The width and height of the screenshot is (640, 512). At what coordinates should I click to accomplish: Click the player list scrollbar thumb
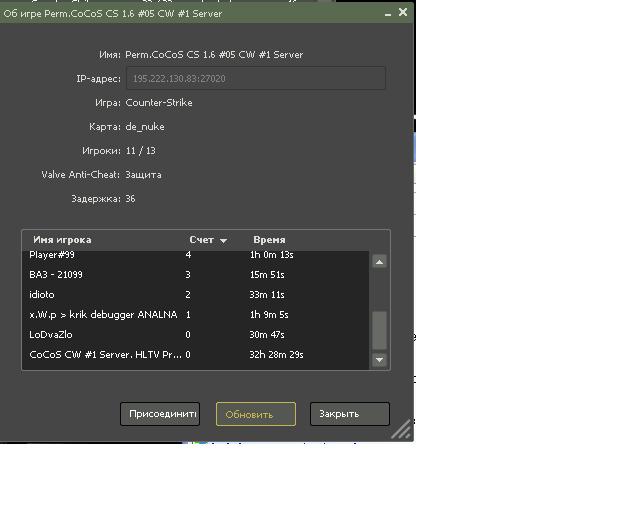[379, 330]
